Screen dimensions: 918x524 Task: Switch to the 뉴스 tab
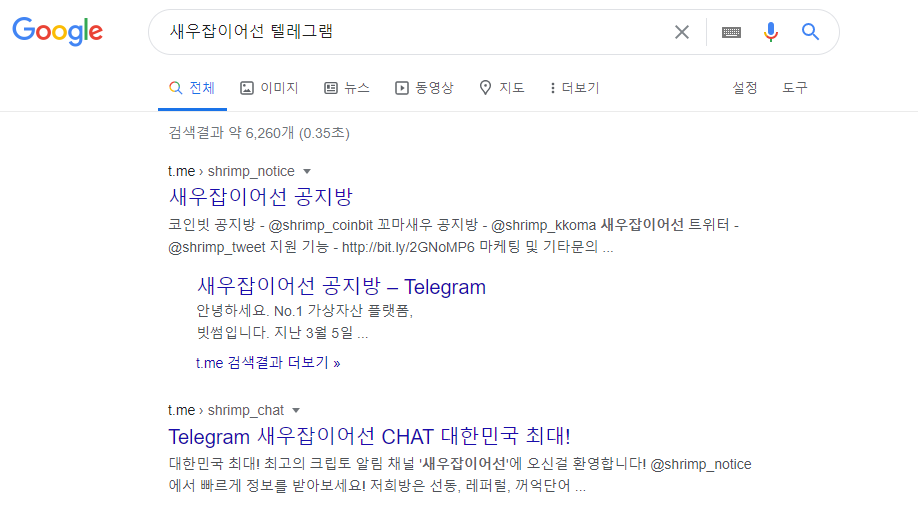click(x=347, y=88)
